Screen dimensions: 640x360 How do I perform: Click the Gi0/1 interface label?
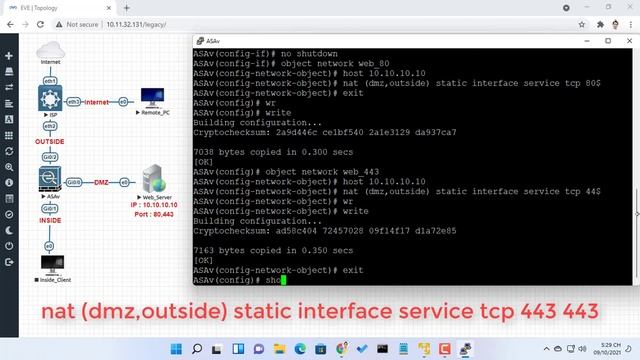50,209
